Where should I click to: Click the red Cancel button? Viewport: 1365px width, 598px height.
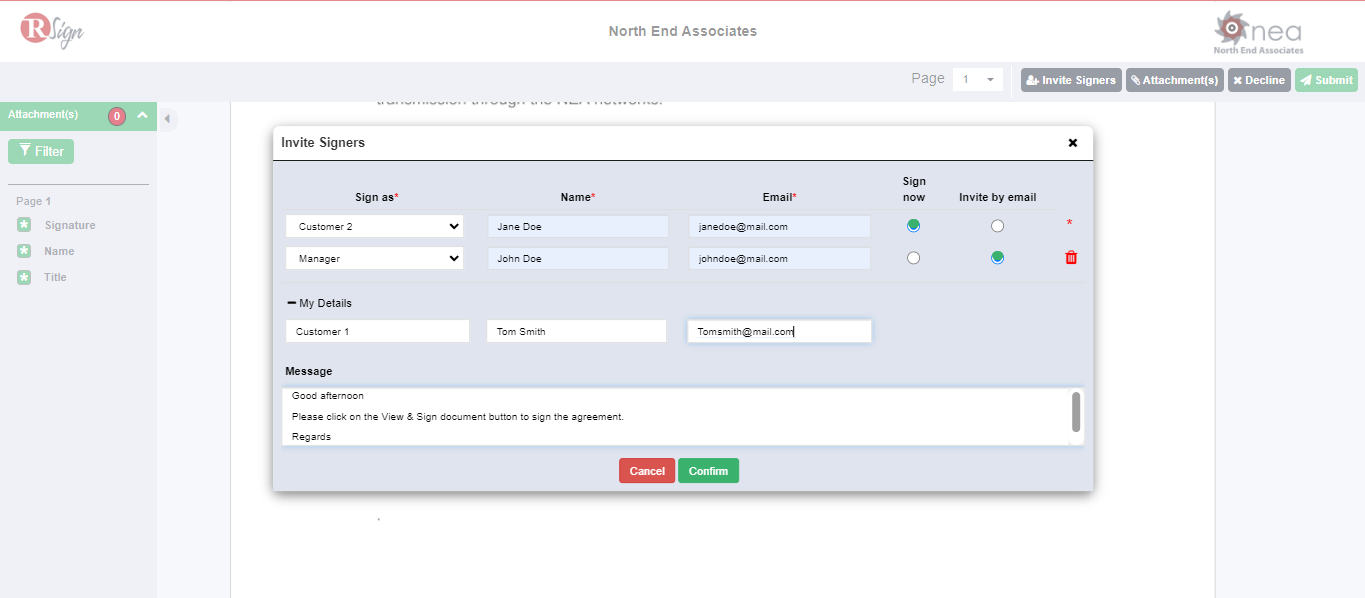click(646, 471)
